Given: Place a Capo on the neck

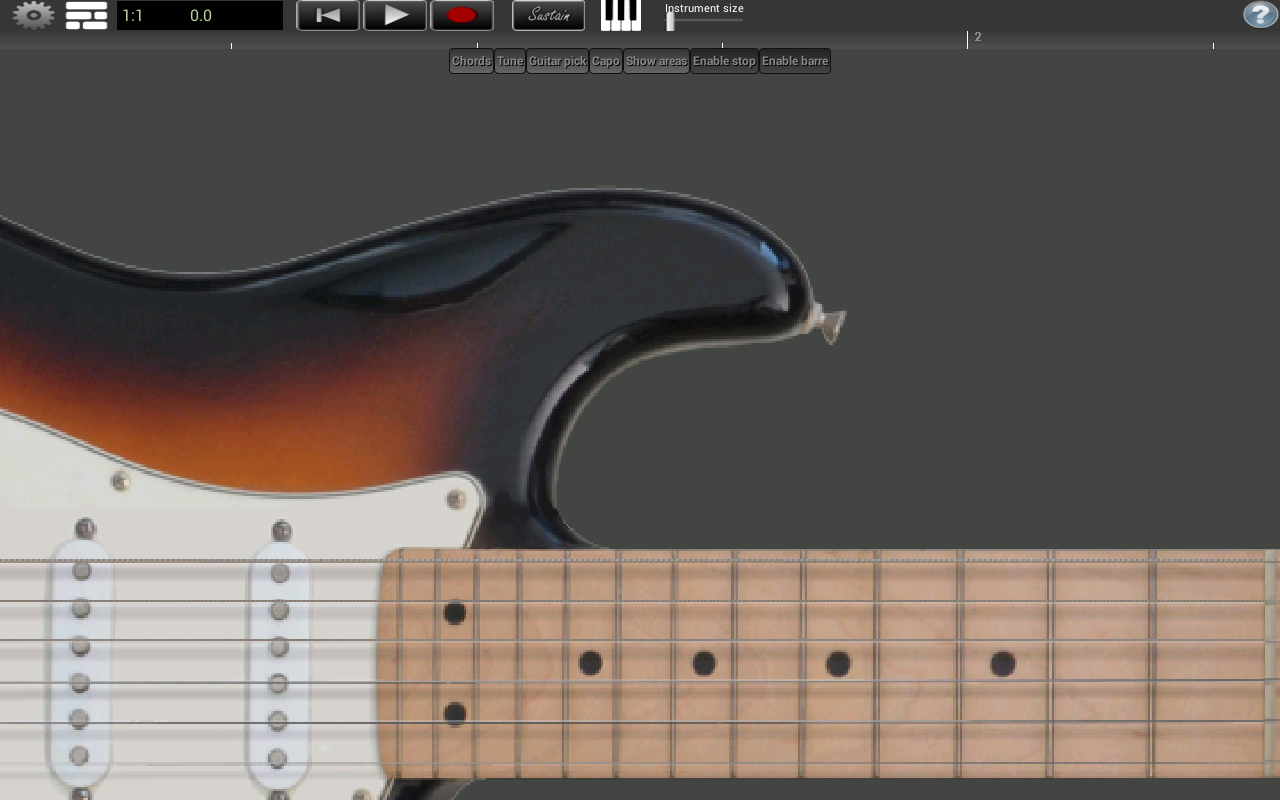Looking at the screenshot, I should pyautogui.click(x=605, y=61).
